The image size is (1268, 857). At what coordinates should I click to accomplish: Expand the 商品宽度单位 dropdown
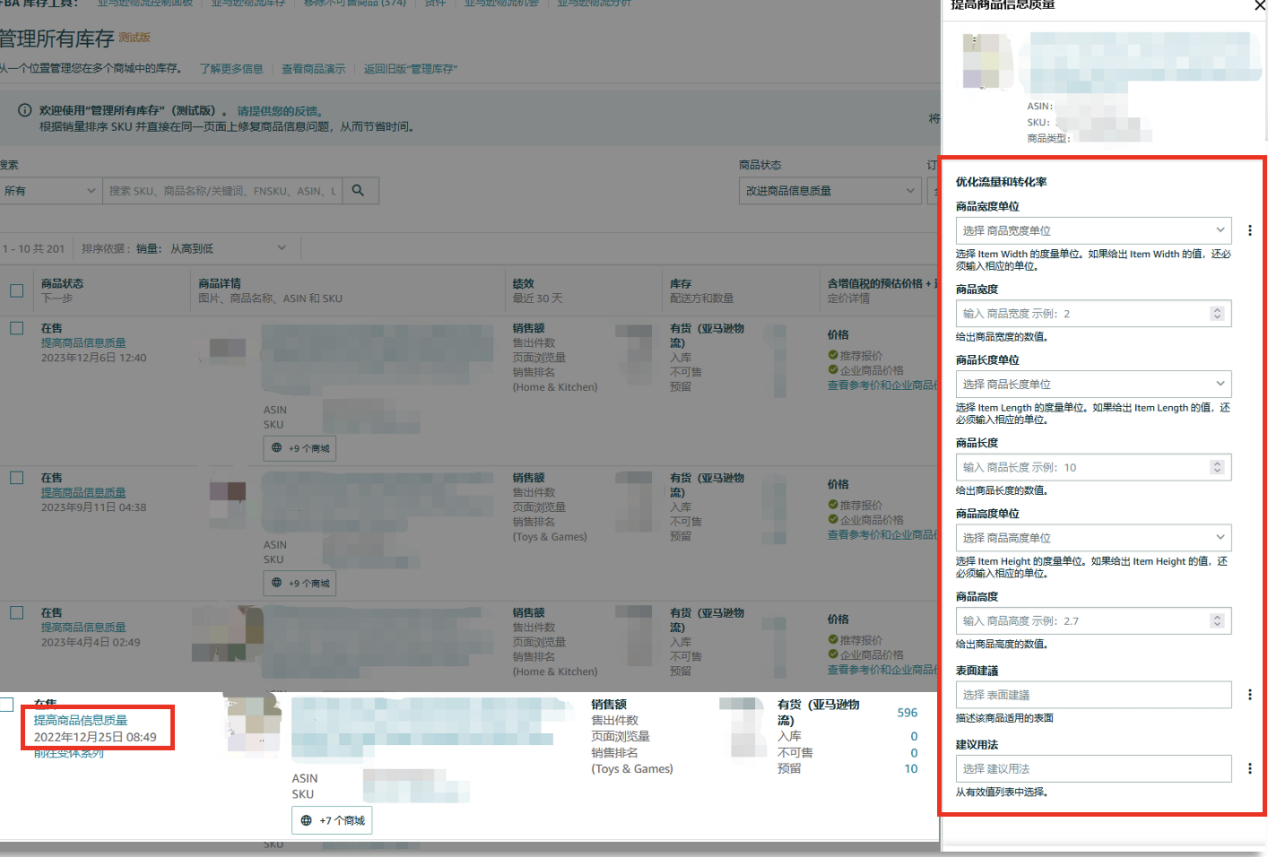(1093, 231)
